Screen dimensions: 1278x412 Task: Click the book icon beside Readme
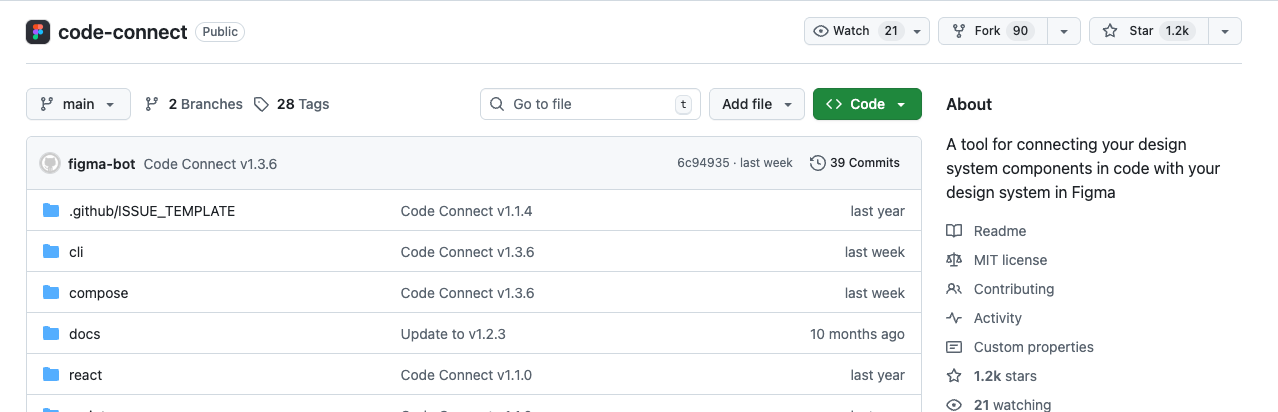click(954, 231)
